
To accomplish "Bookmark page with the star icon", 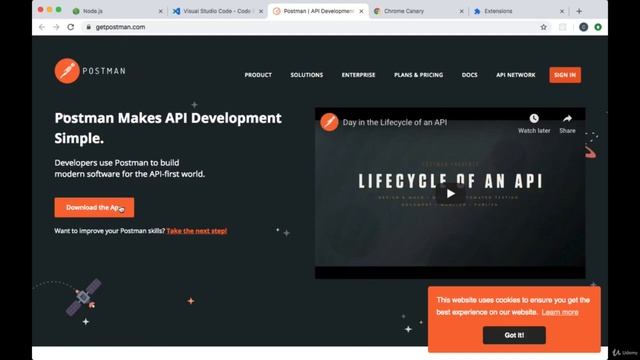I will point(543,27).
